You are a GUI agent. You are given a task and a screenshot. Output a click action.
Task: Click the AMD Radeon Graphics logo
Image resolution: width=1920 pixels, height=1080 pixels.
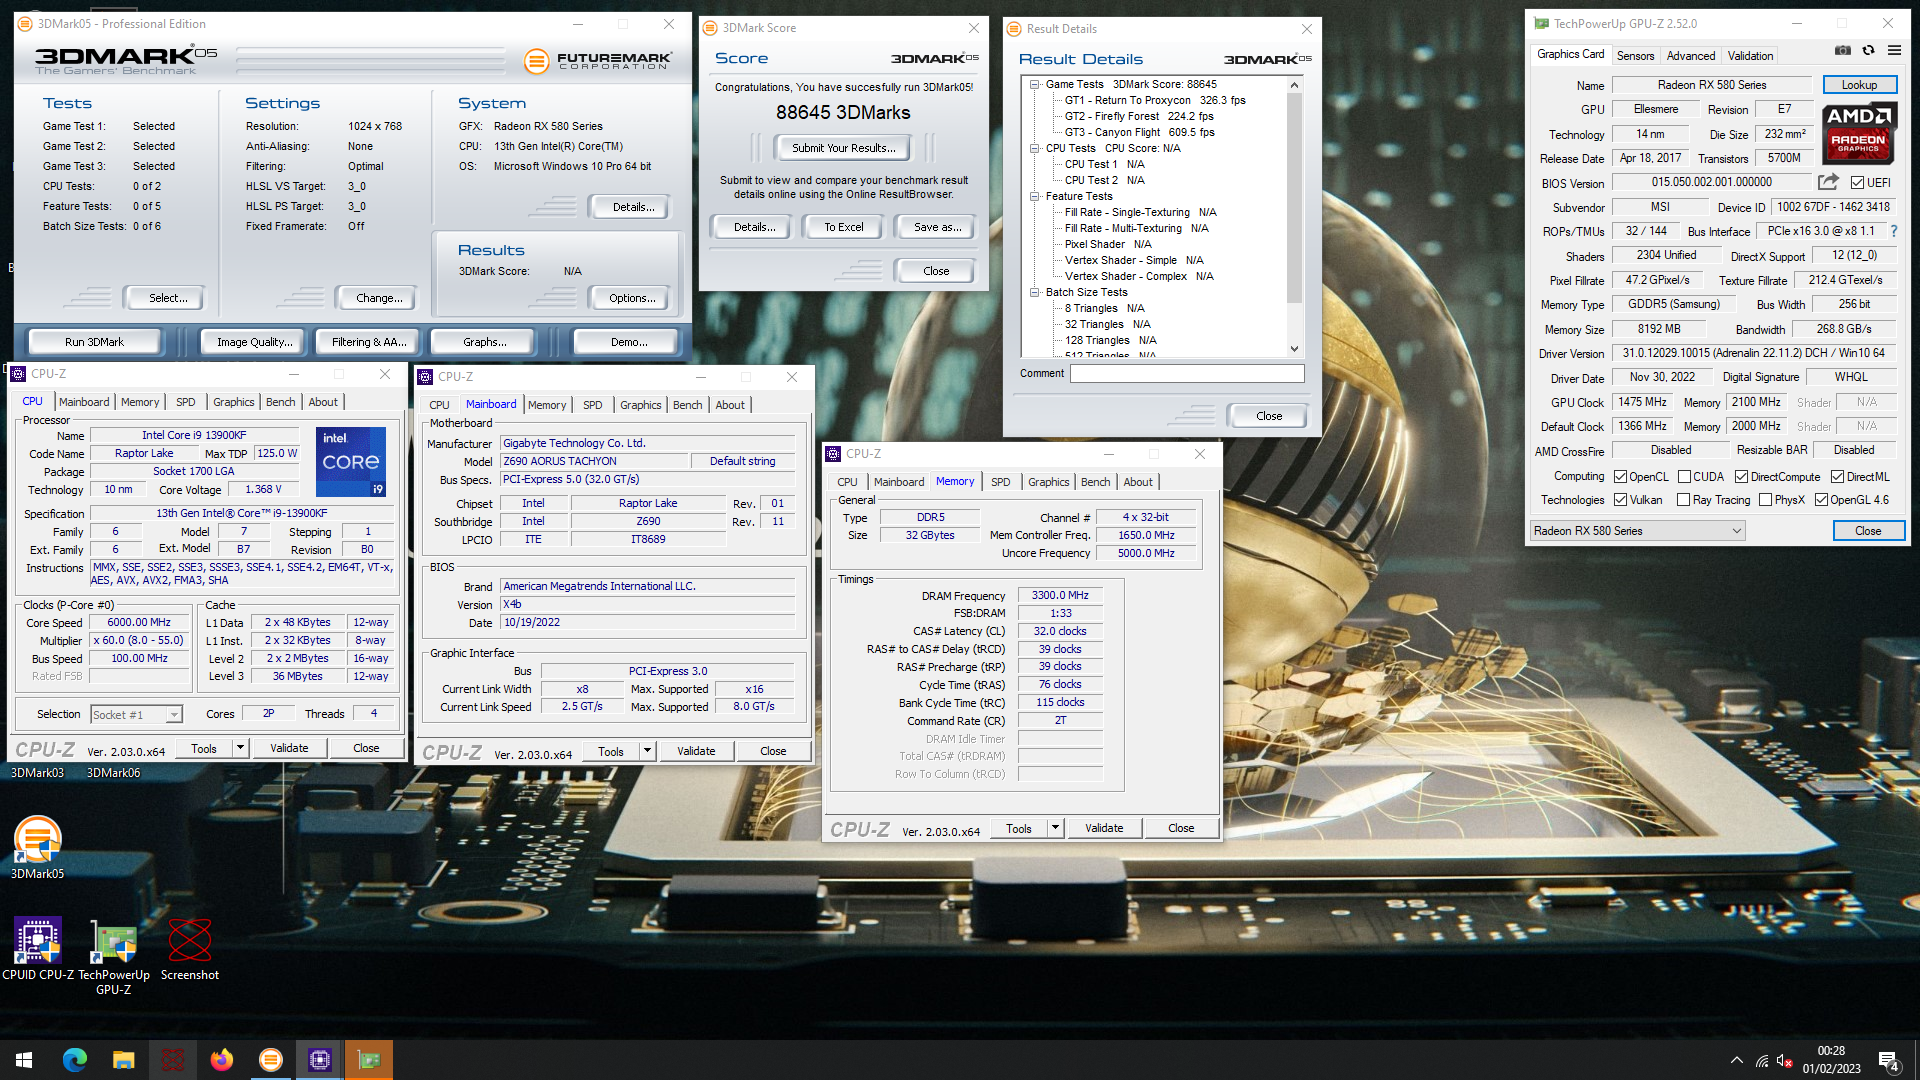(x=1859, y=133)
